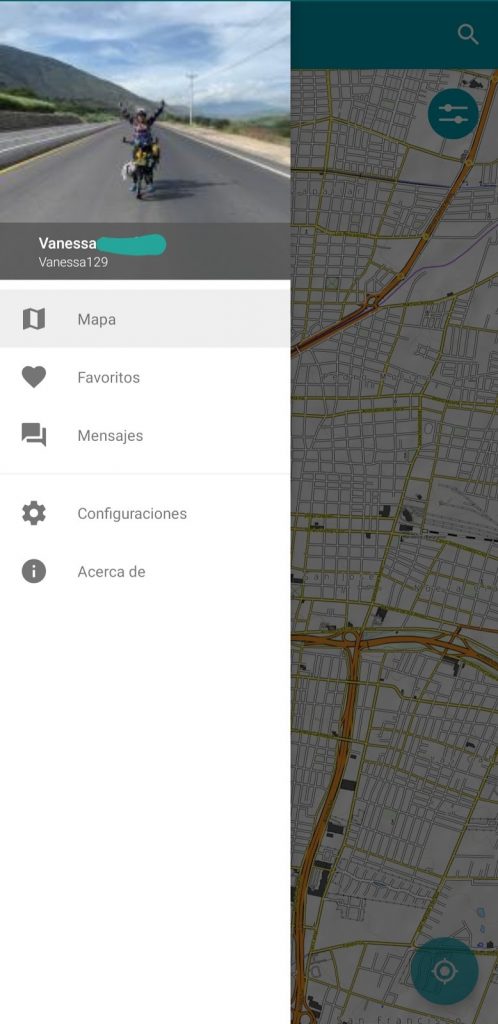The width and height of the screenshot is (498, 1024).
Task: Open the map filter sliders button
Action: click(x=453, y=114)
